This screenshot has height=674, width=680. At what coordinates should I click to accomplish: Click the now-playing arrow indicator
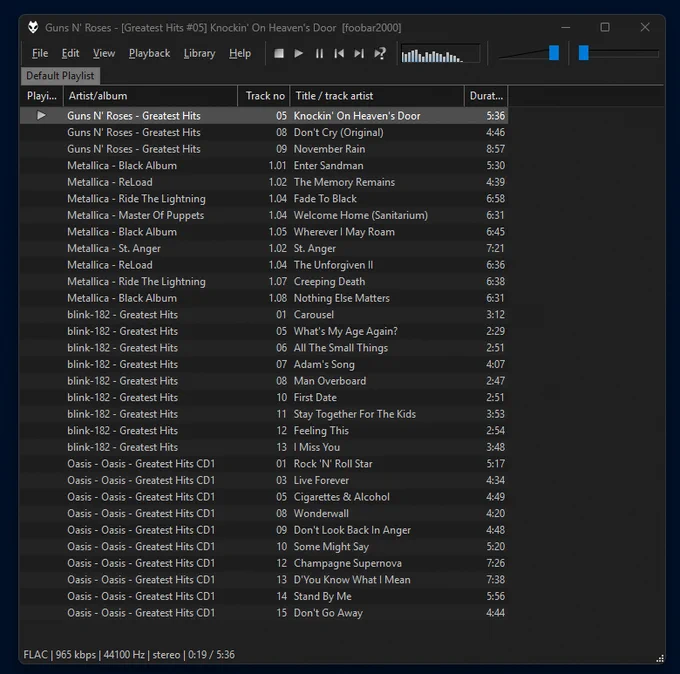pos(41,115)
